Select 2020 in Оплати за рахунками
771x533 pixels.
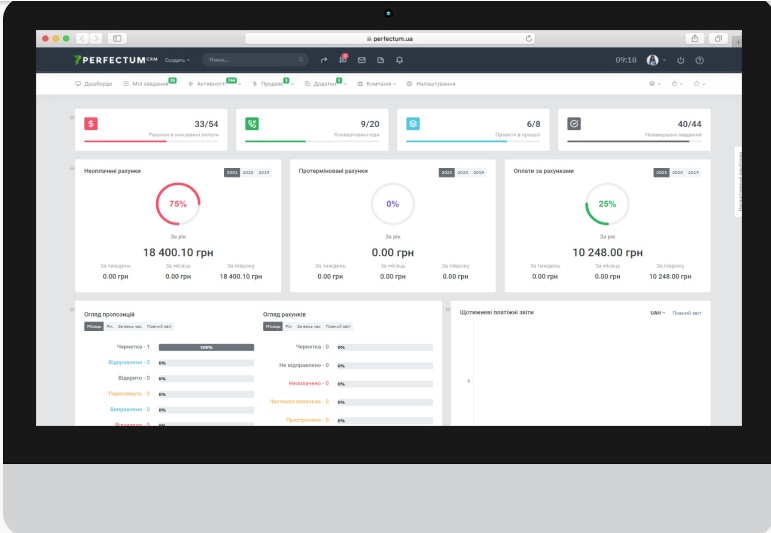[x=678, y=173]
